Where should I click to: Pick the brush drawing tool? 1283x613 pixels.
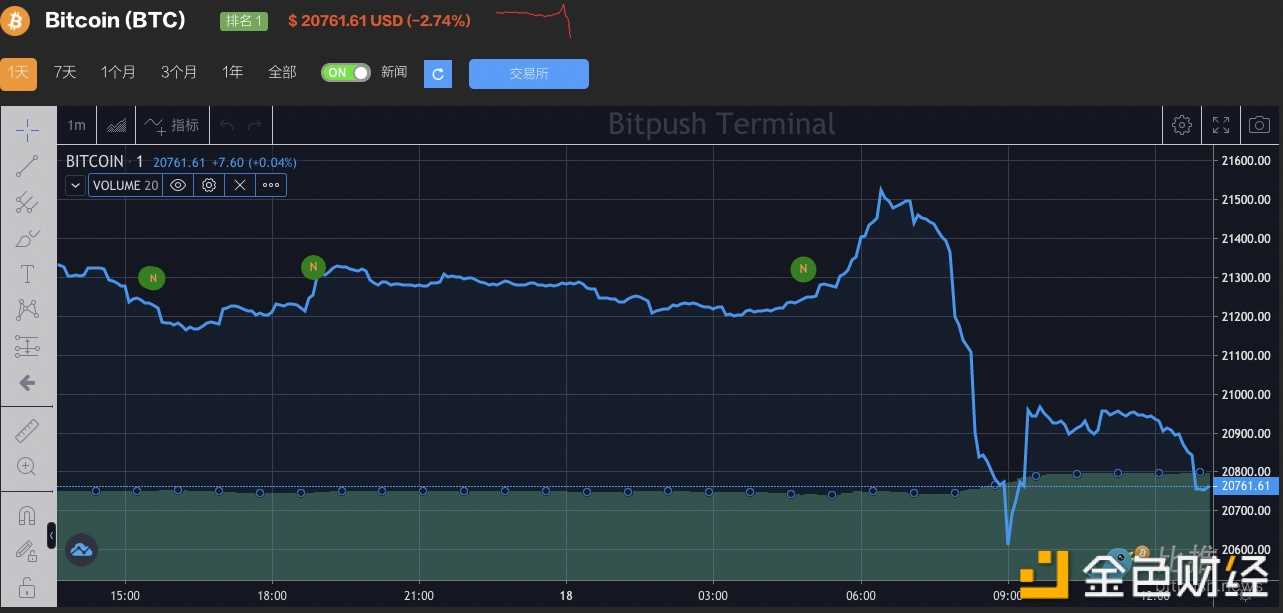[27, 238]
